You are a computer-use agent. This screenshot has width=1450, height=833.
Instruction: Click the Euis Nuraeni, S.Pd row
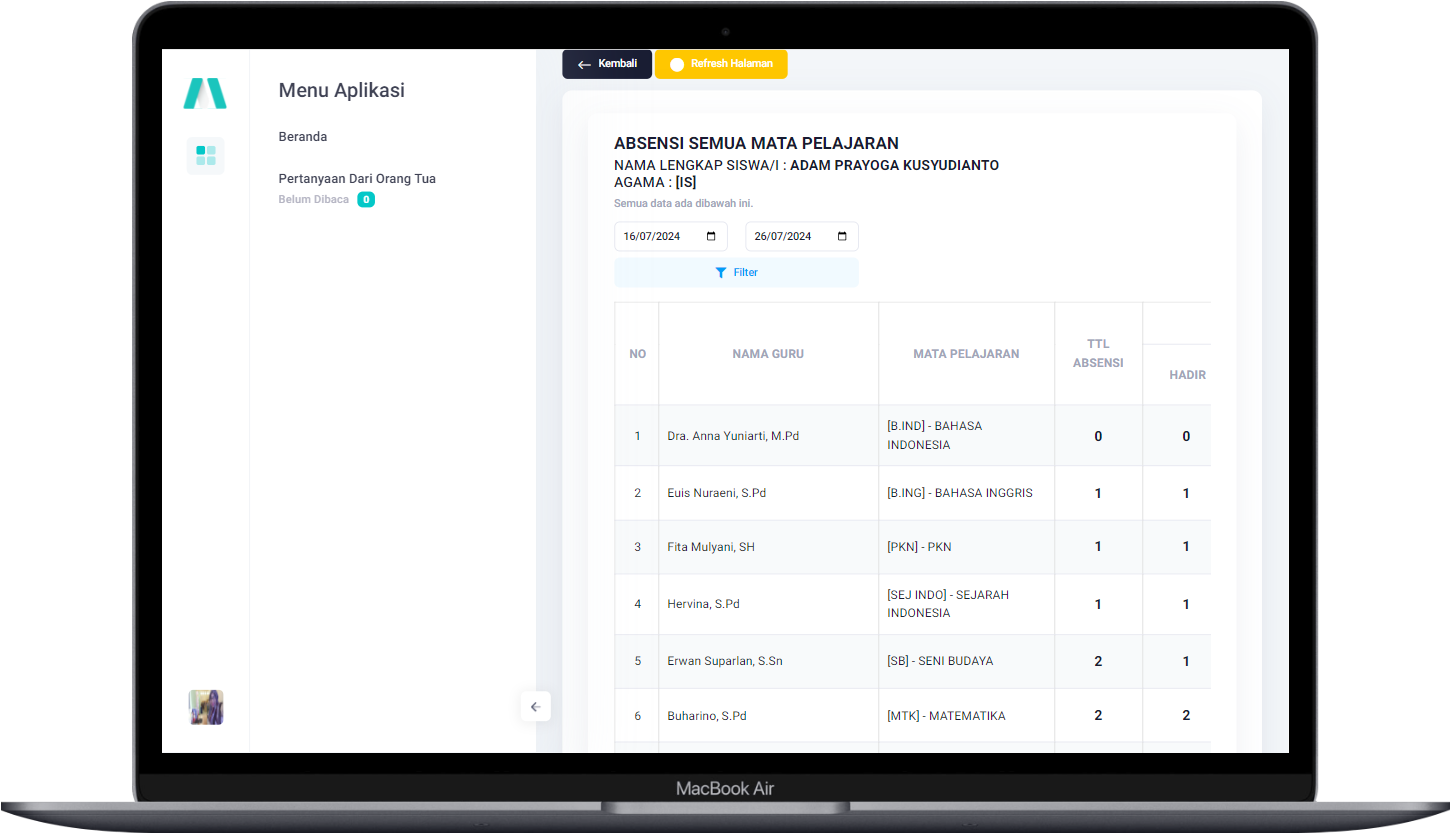[x=716, y=493]
